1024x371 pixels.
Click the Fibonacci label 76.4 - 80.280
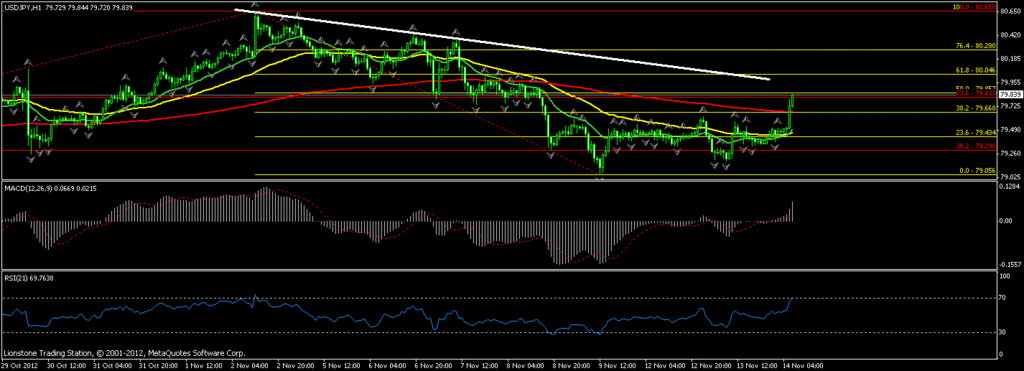[977, 46]
